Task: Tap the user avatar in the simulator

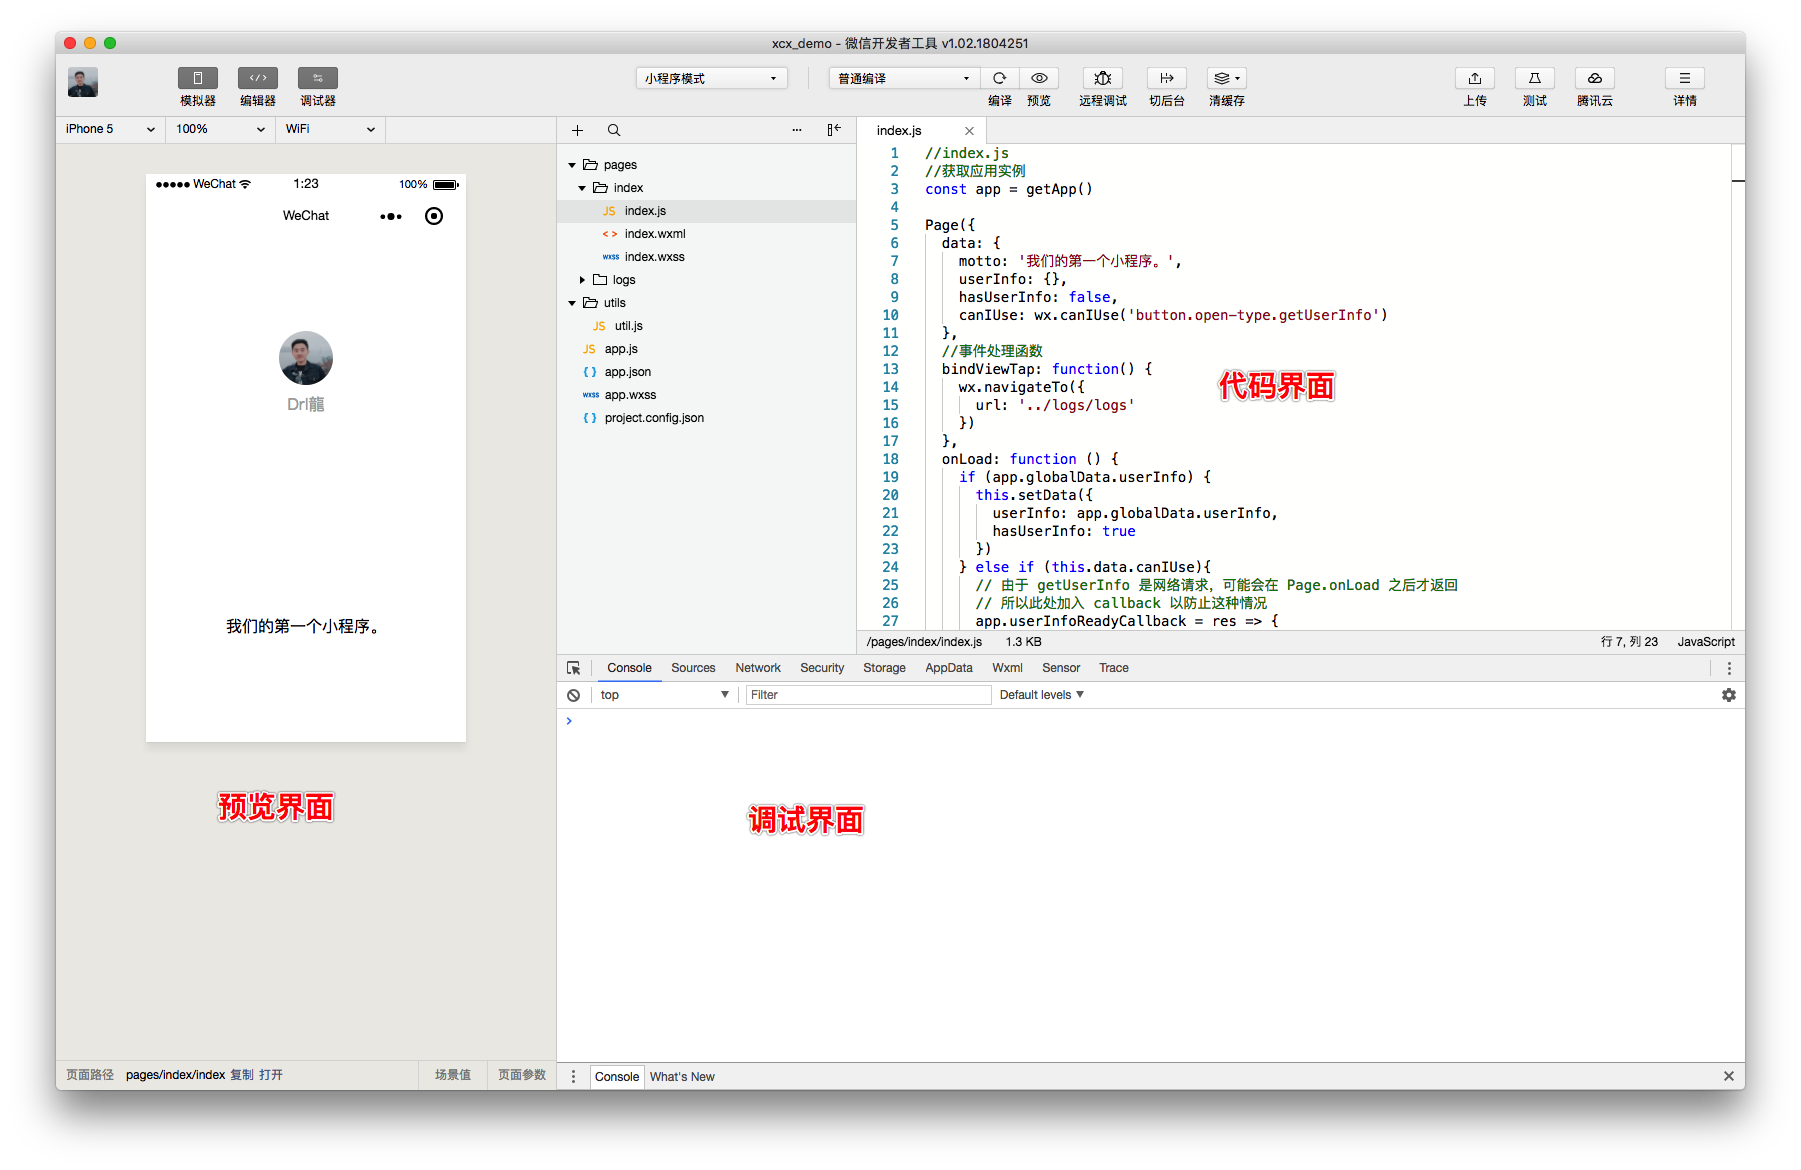Action: [306, 358]
